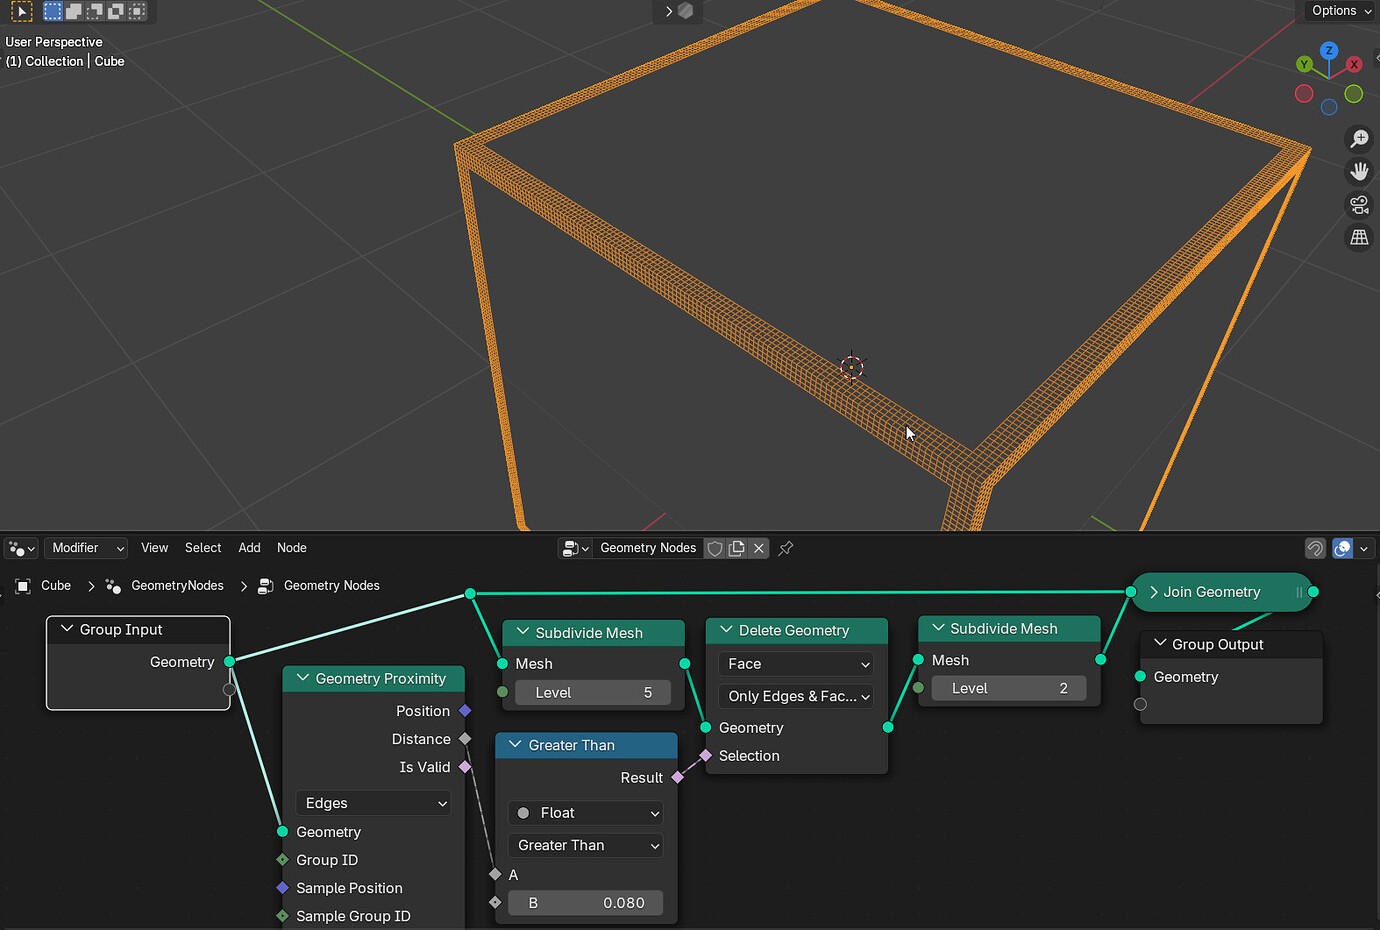1380x930 pixels.
Task: Open the Add menu in node editor
Action: point(249,548)
